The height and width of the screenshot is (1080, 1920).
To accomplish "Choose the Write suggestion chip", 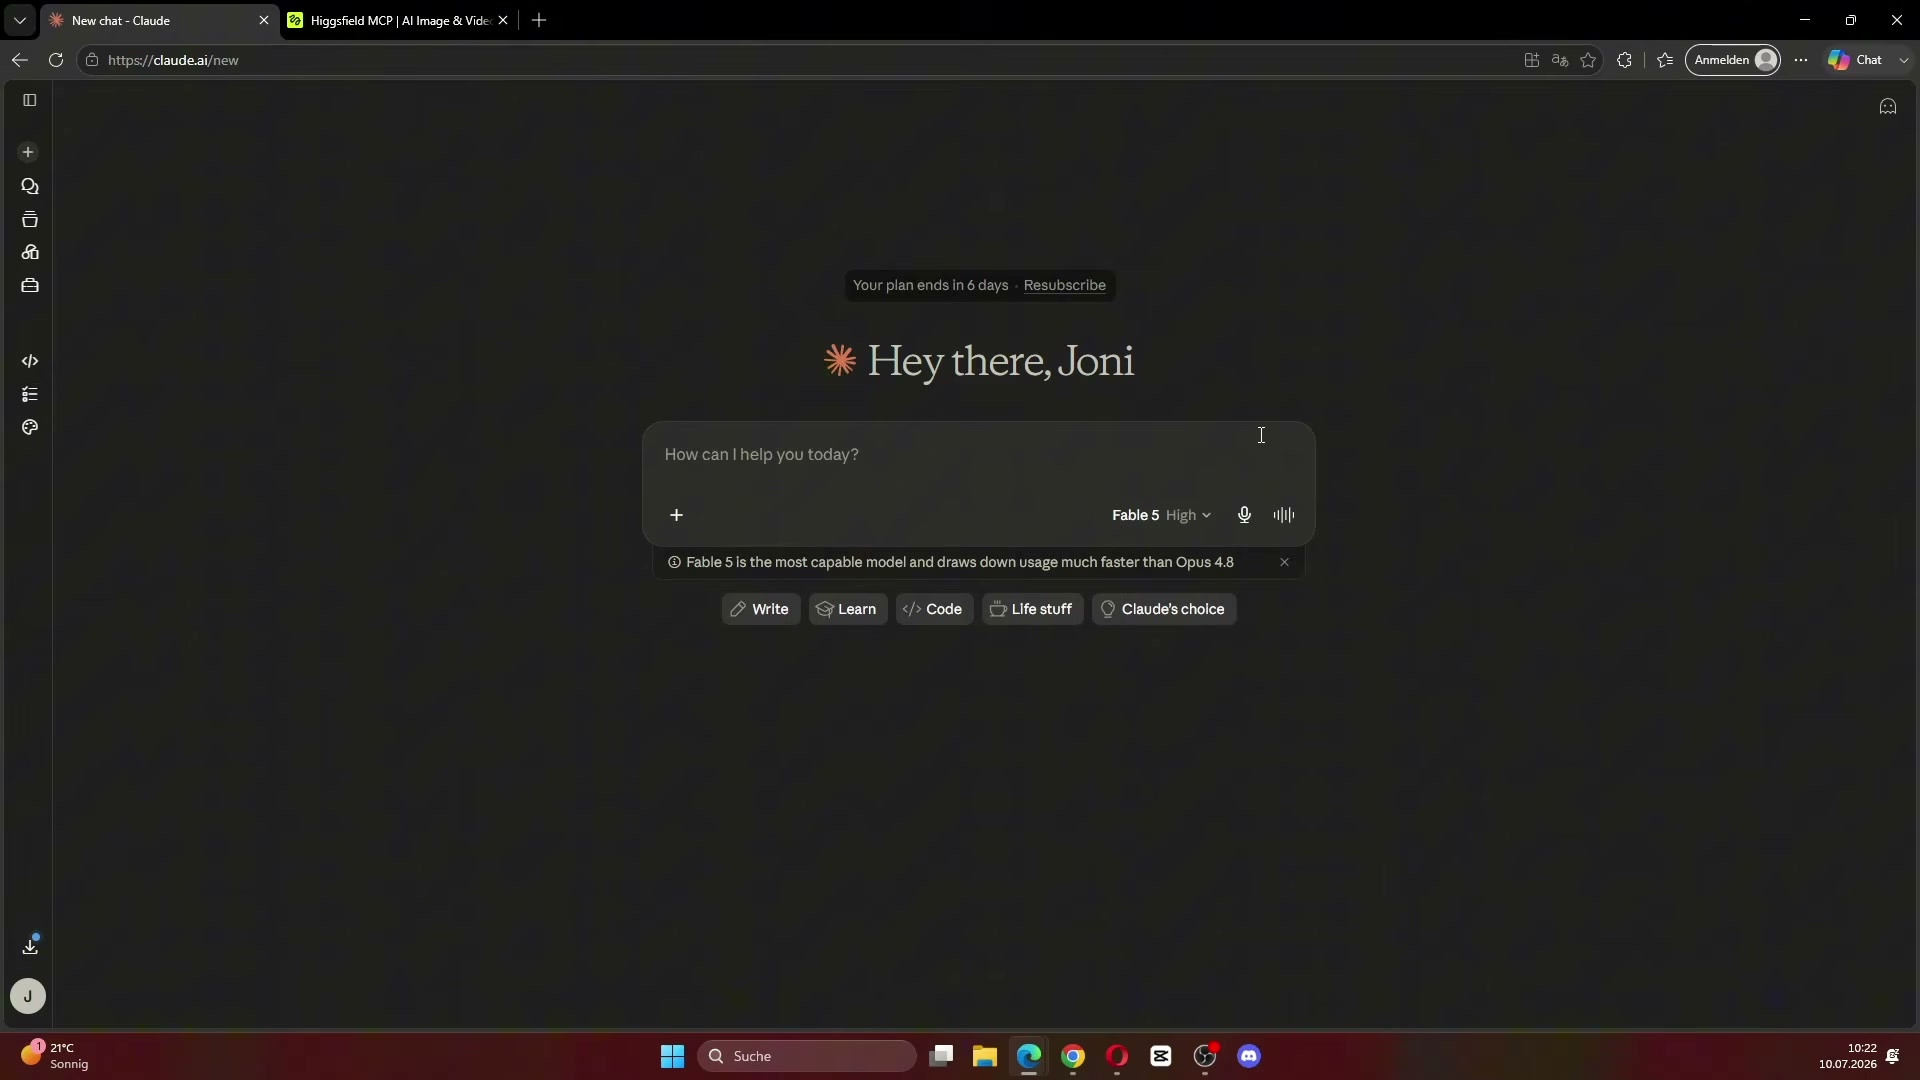I will [760, 609].
